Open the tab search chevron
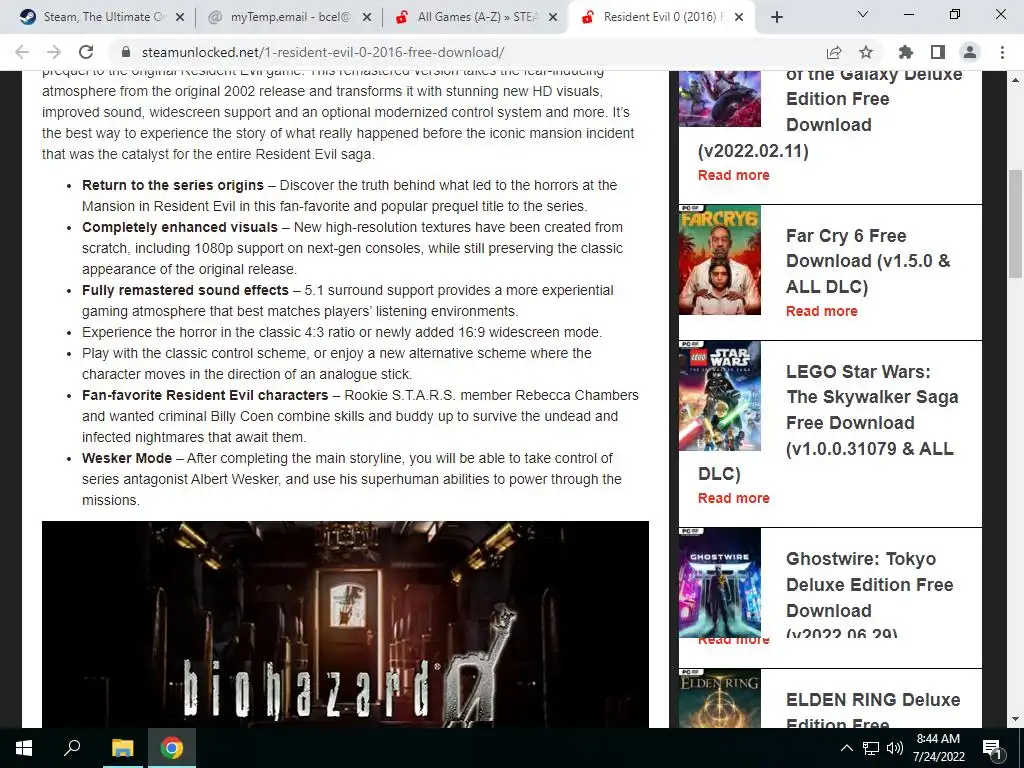1024x768 pixels. click(x=863, y=14)
